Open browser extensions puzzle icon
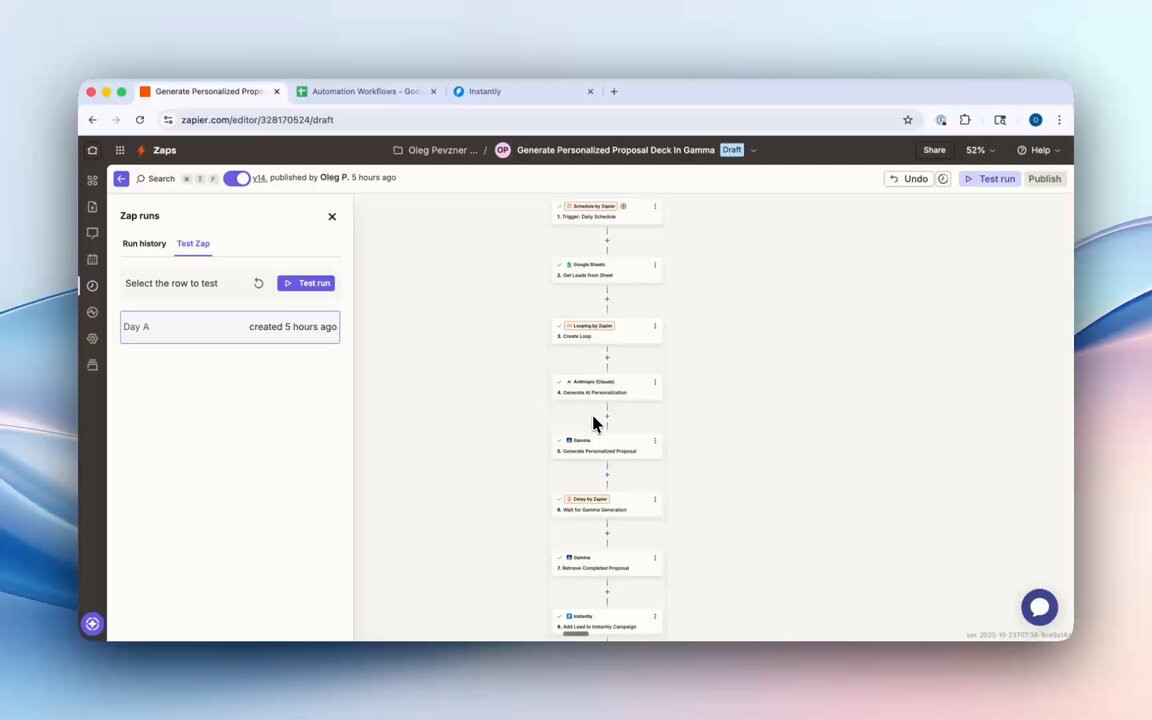Image resolution: width=1152 pixels, height=720 pixels. pyautogui.click(x=965, y=120)
